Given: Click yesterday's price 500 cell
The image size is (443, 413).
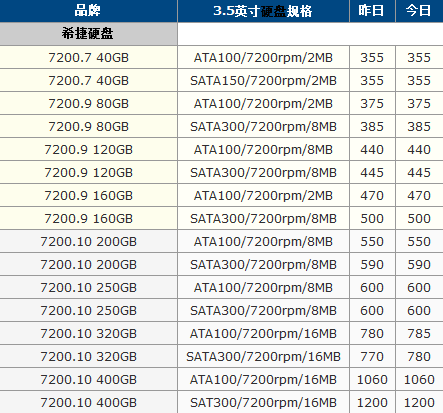Looking at the screenshot, I should pos(372,218).
